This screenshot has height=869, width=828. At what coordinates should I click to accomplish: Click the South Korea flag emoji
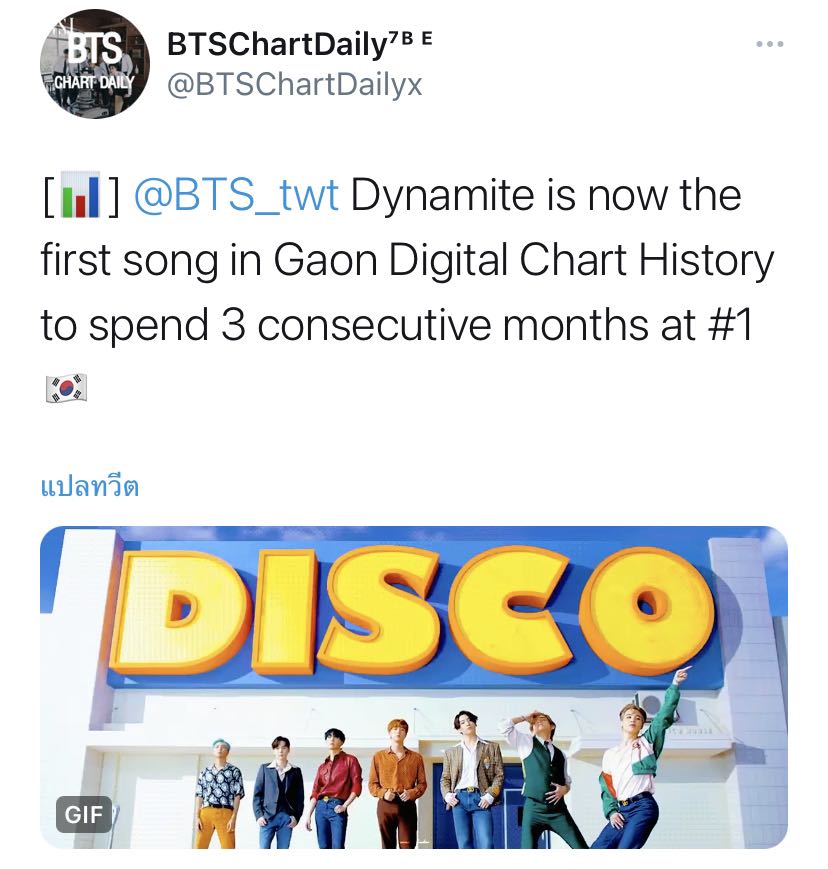coord(67,387)
